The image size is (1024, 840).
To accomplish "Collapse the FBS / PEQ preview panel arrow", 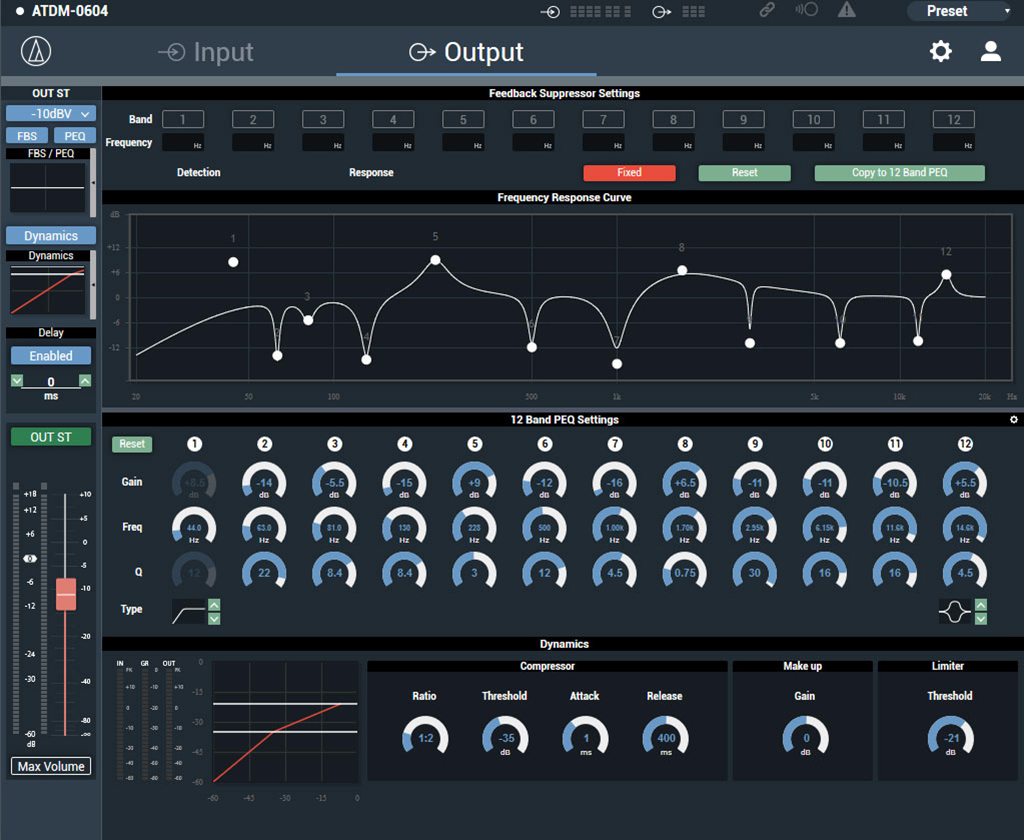I will click(x=94, y=184).
